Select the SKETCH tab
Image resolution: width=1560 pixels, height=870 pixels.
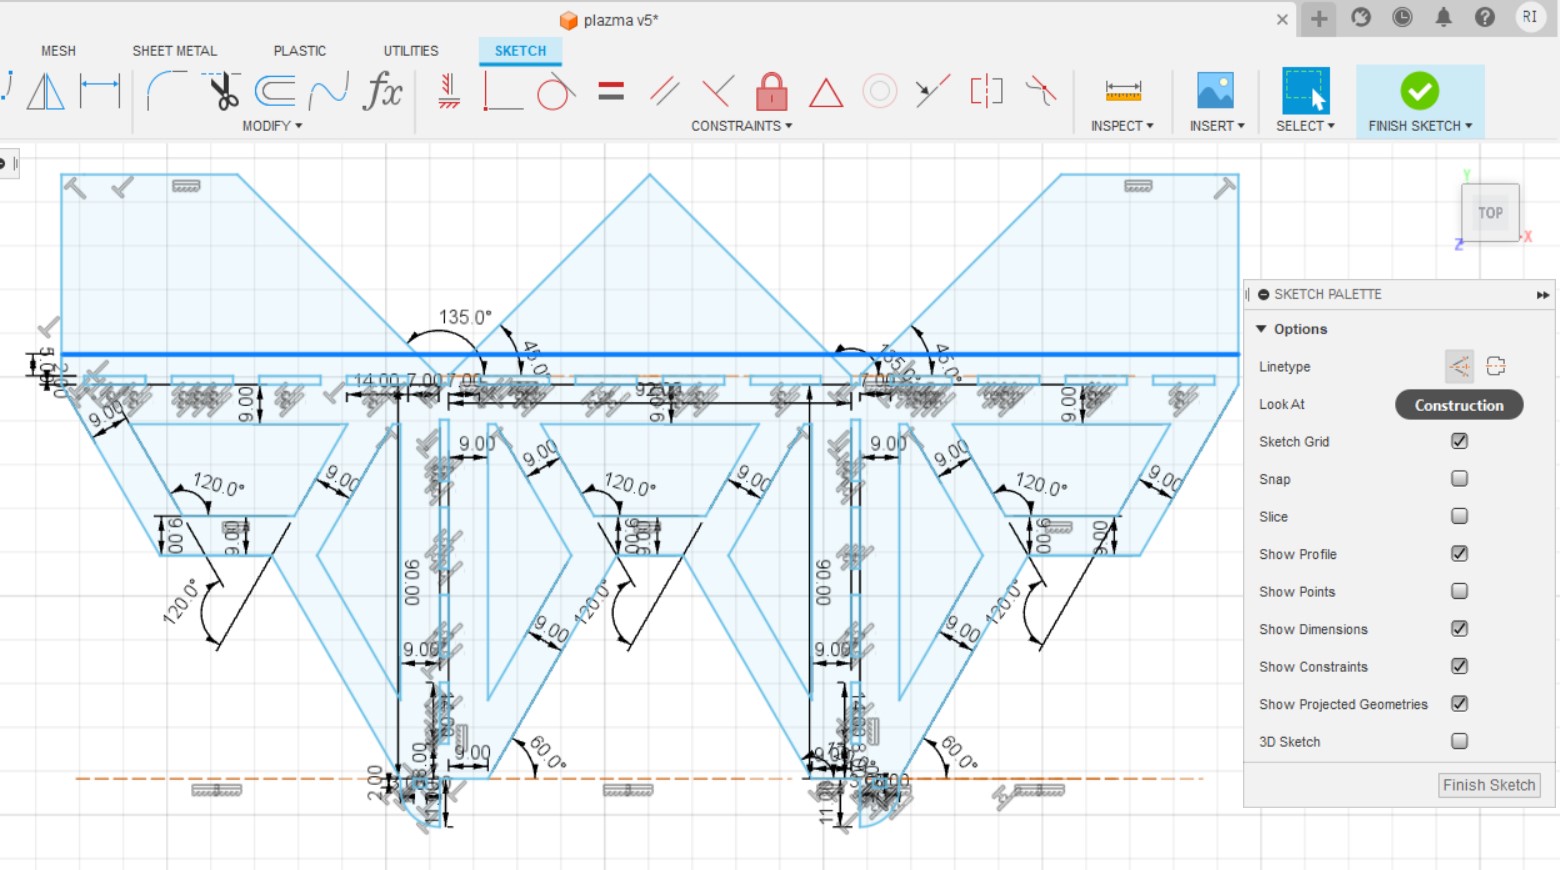point(520,51)
